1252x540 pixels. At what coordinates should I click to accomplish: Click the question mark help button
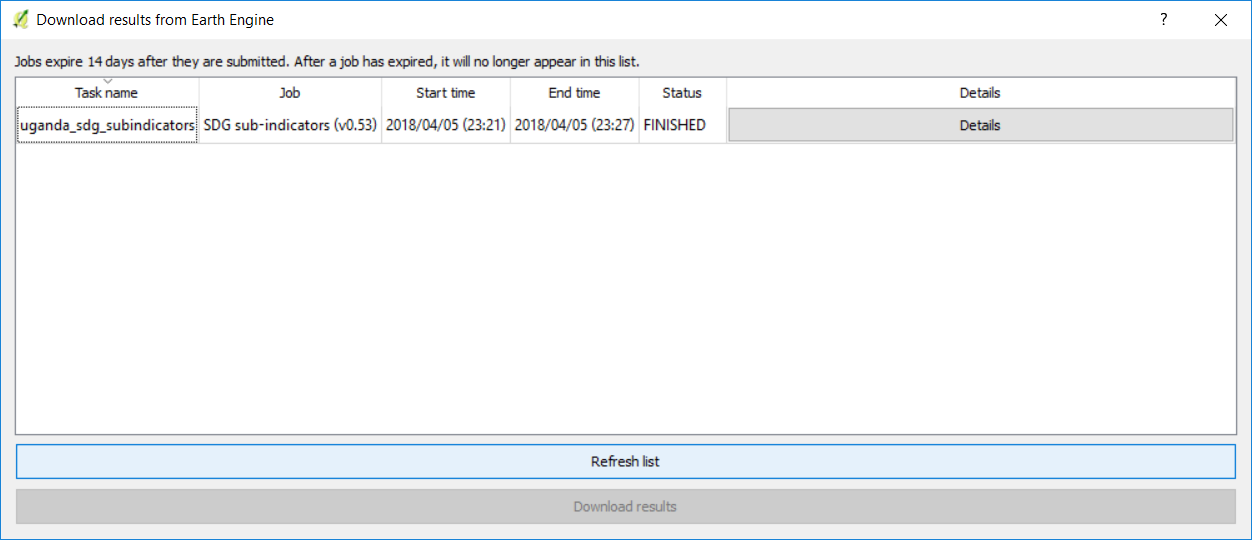tap(1163, 20)
